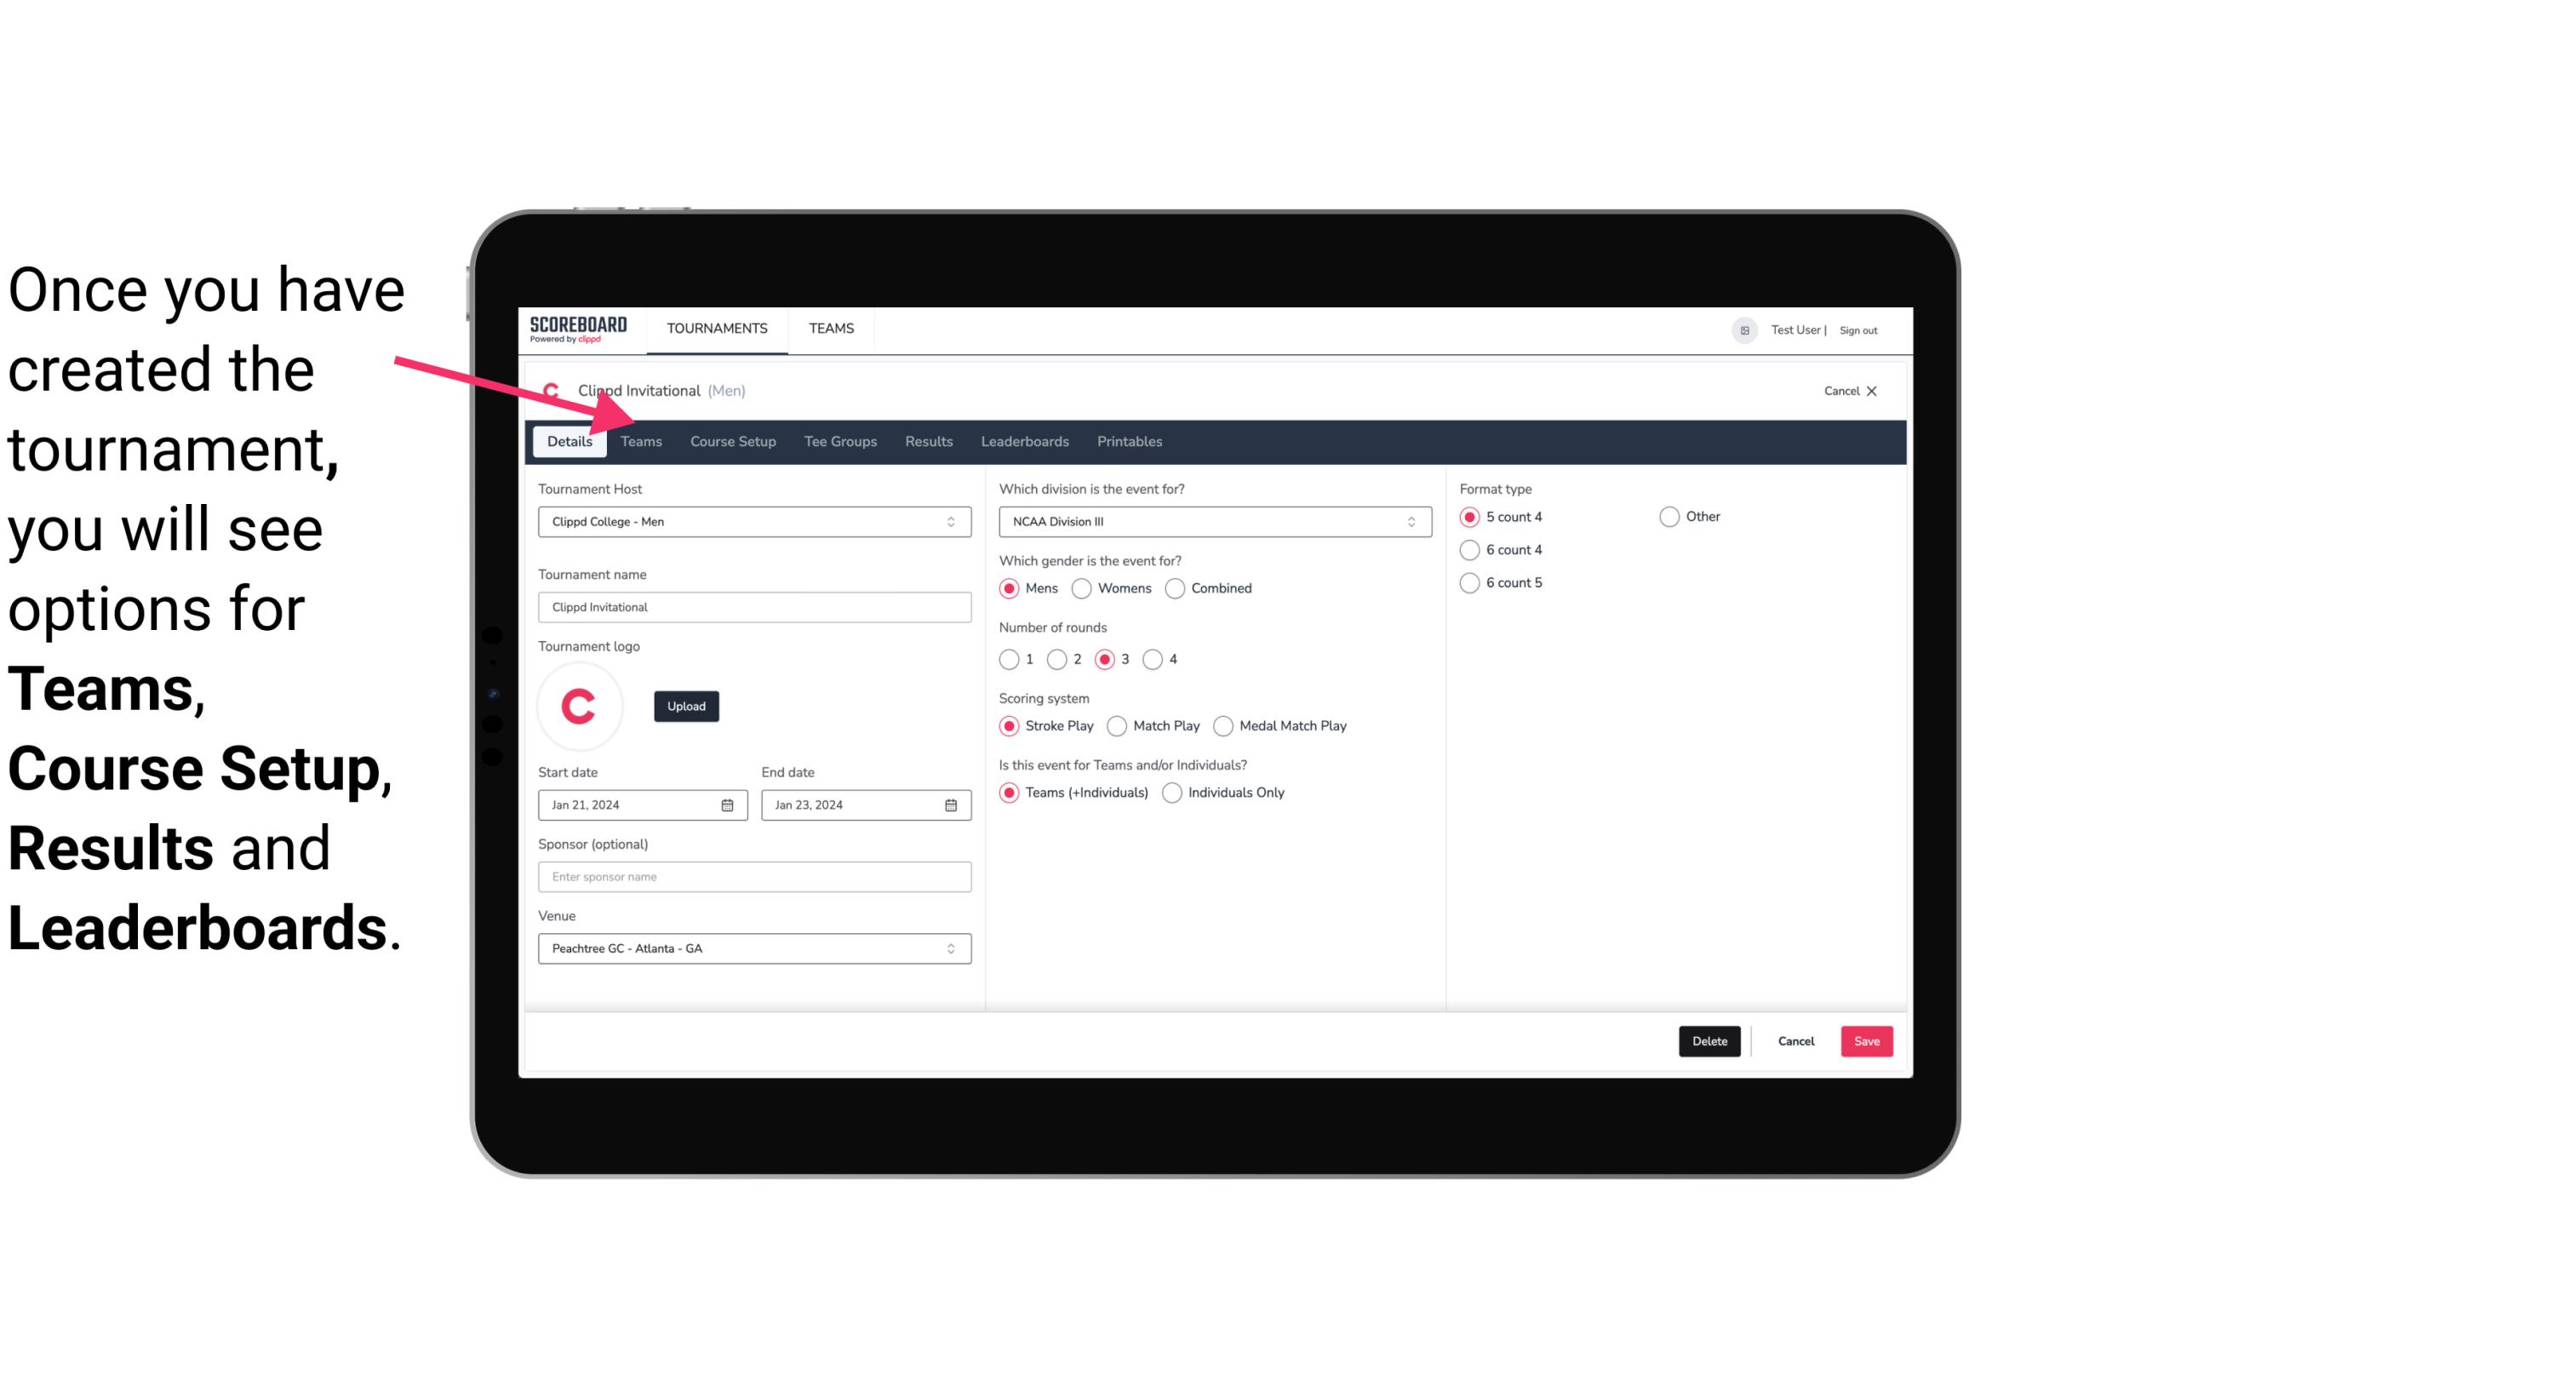The image size is (2576, 1386).
Task: Select the Teams tab
Action: pyautogui.click(x=639, y=440)
